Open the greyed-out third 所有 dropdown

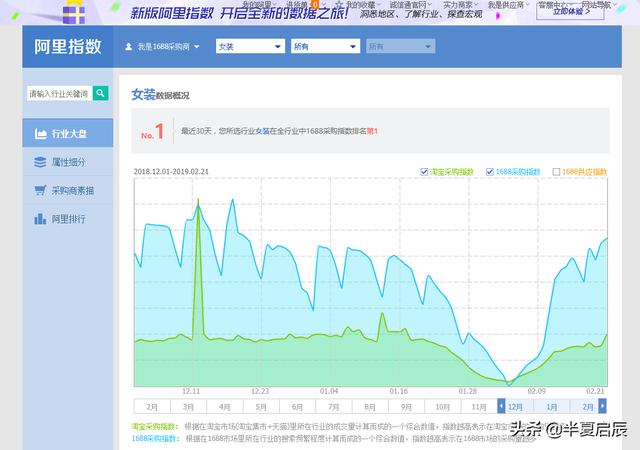click(x=400, y=47)
